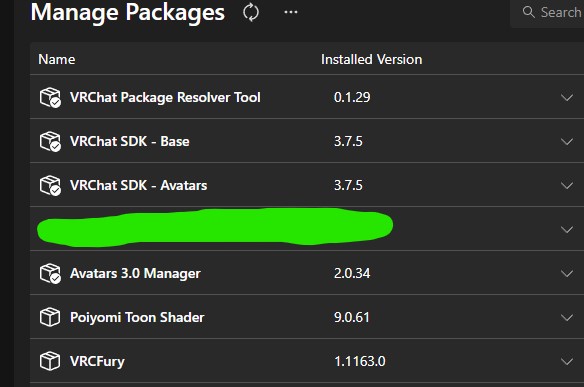Click the VRCFury package icon
Image resolution: width=584 pixels, height=387 pixels.
[50, 361]
